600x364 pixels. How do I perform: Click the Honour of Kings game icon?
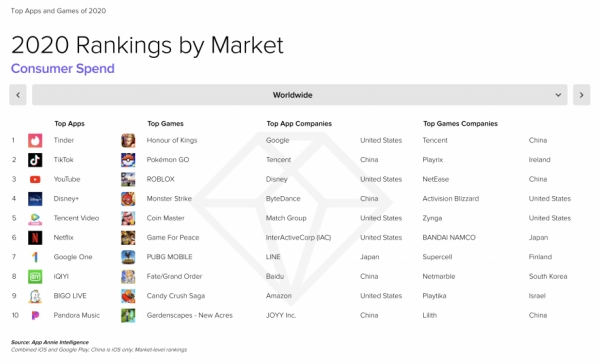[x=128, y=140]
